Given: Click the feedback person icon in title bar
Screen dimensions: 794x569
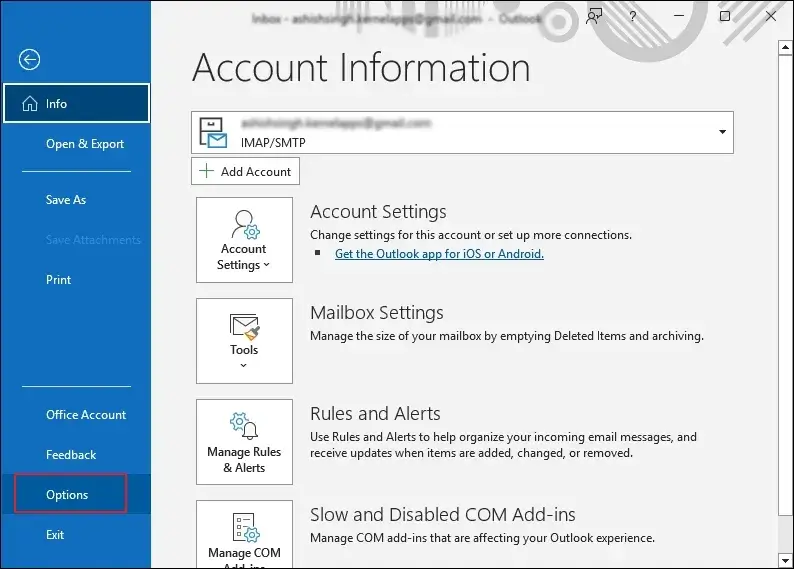Looking at the screenshot, I should tap(593, 16).
